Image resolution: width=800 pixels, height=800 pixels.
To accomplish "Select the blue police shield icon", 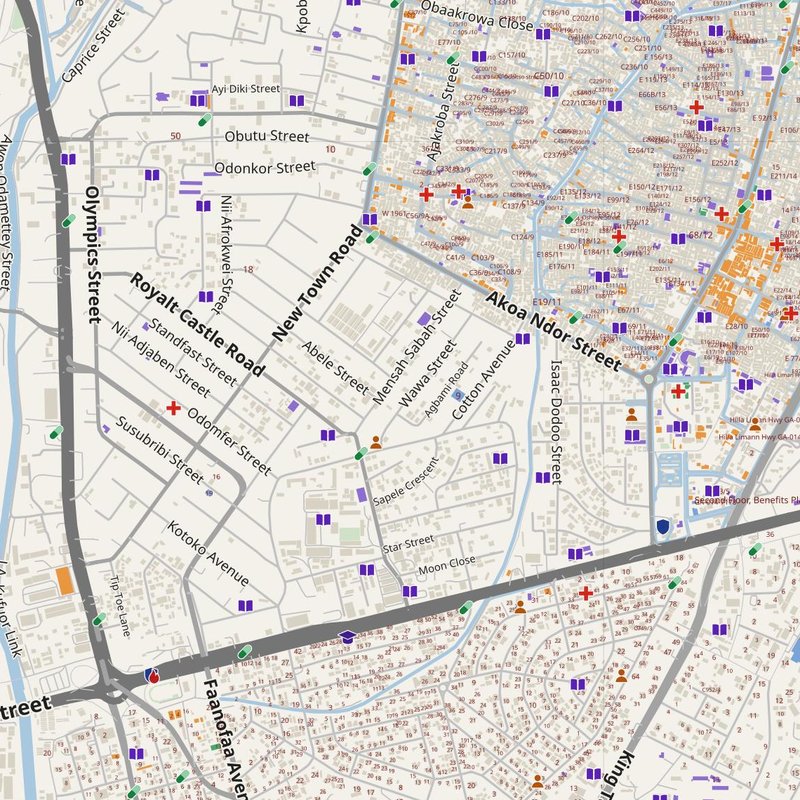I will [x=663, y=526].
